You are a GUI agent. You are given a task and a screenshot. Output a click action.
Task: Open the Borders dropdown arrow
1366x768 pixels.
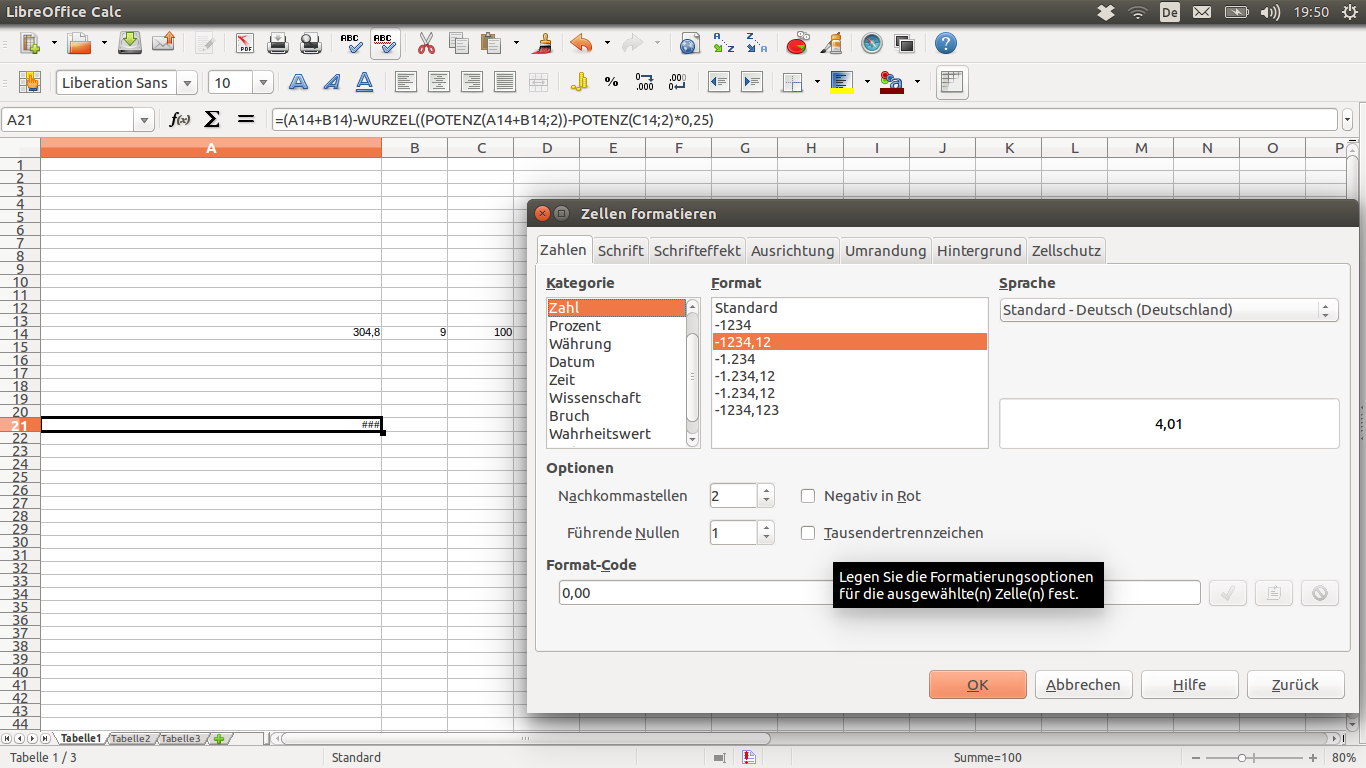coord(817,83)
